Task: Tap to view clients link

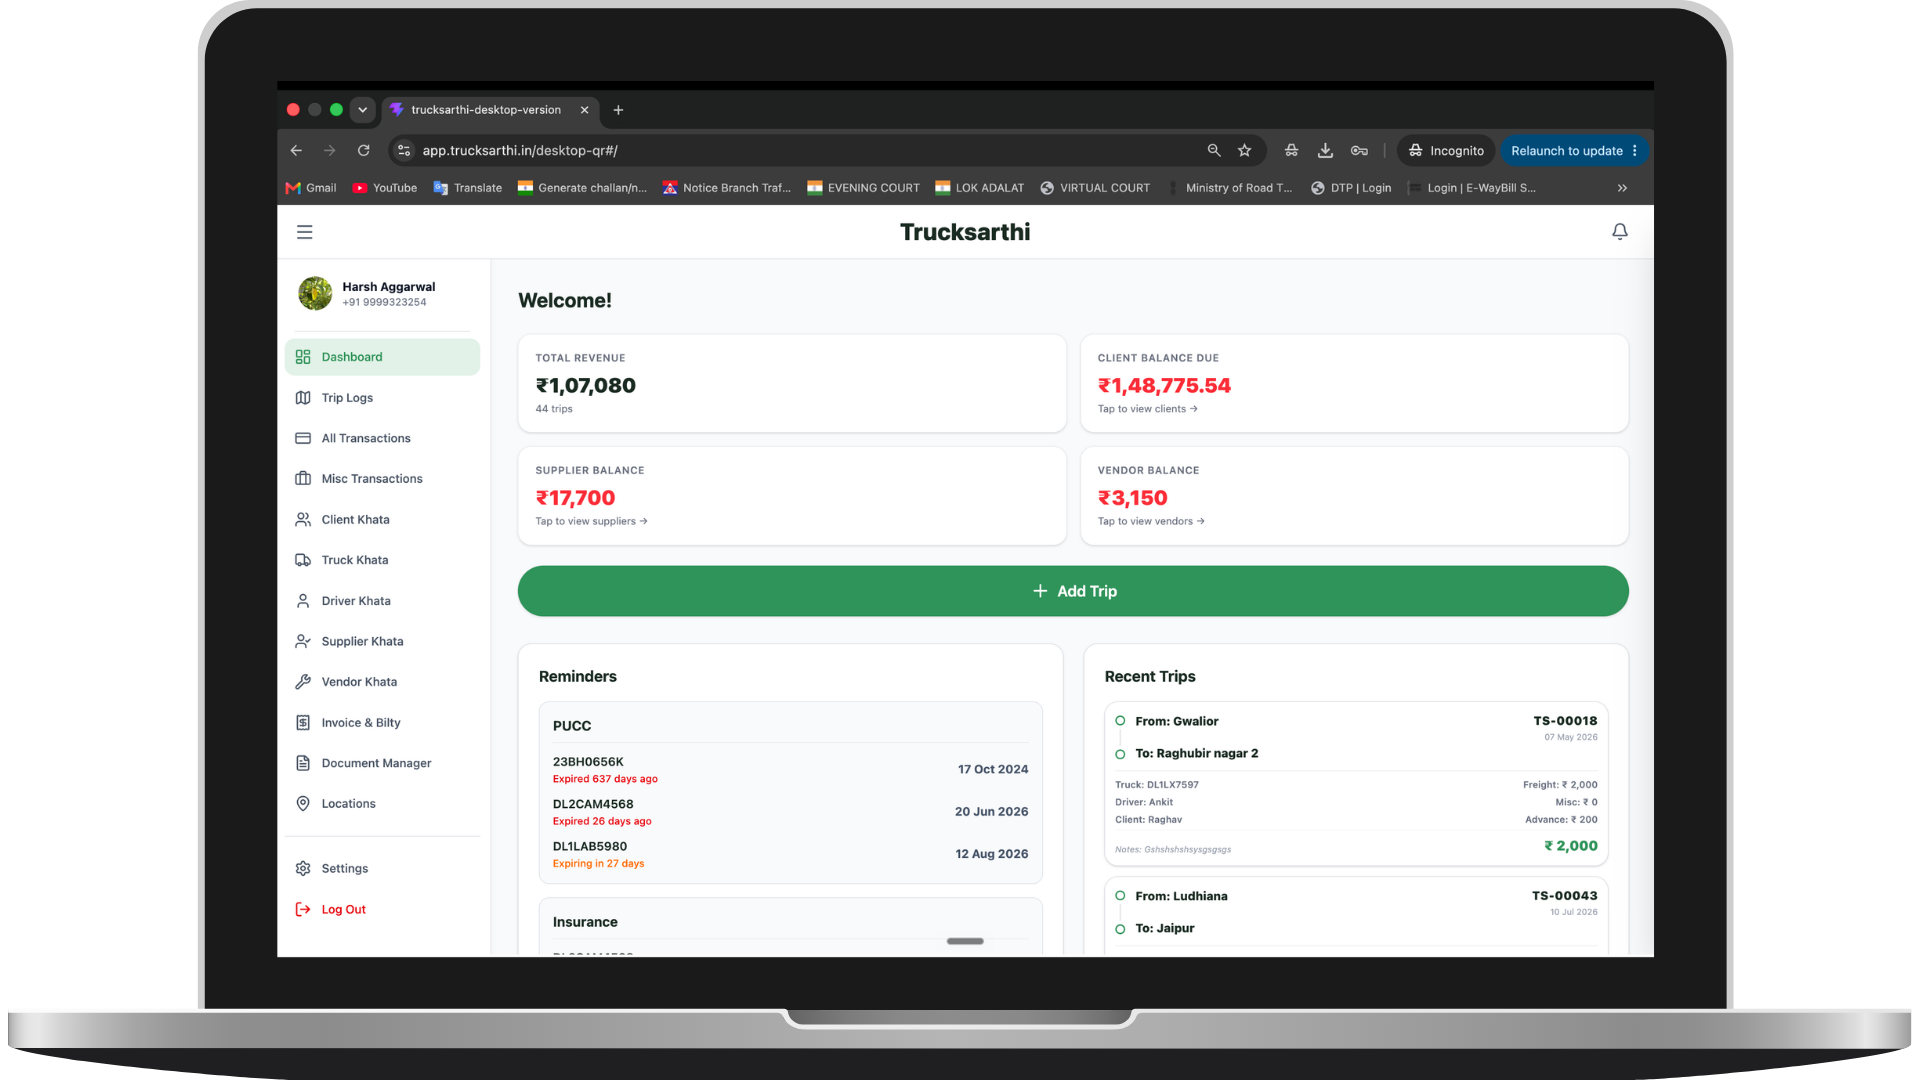Action: (x=1147, y=409)
